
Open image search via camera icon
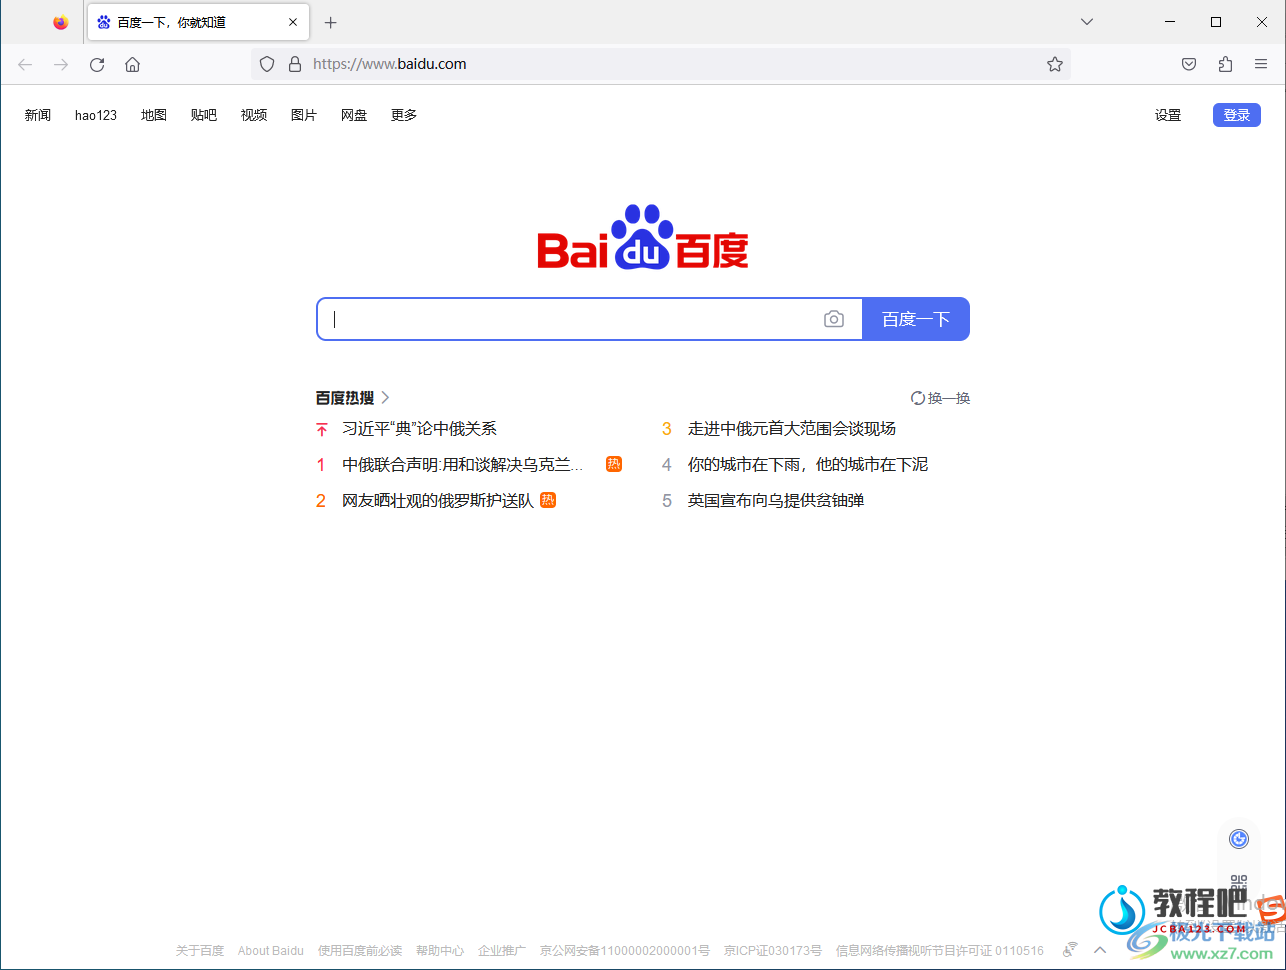coord(834,319)
